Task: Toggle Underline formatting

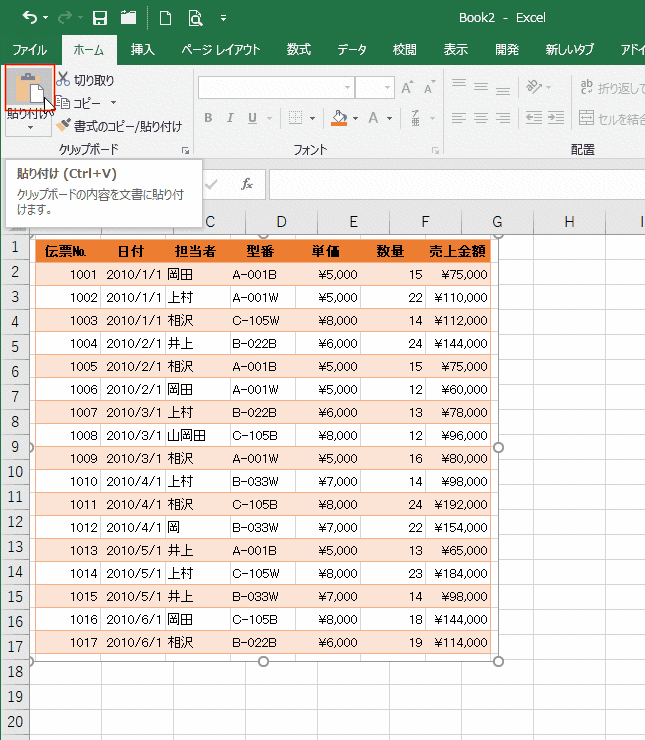Action: pos(252,118)
